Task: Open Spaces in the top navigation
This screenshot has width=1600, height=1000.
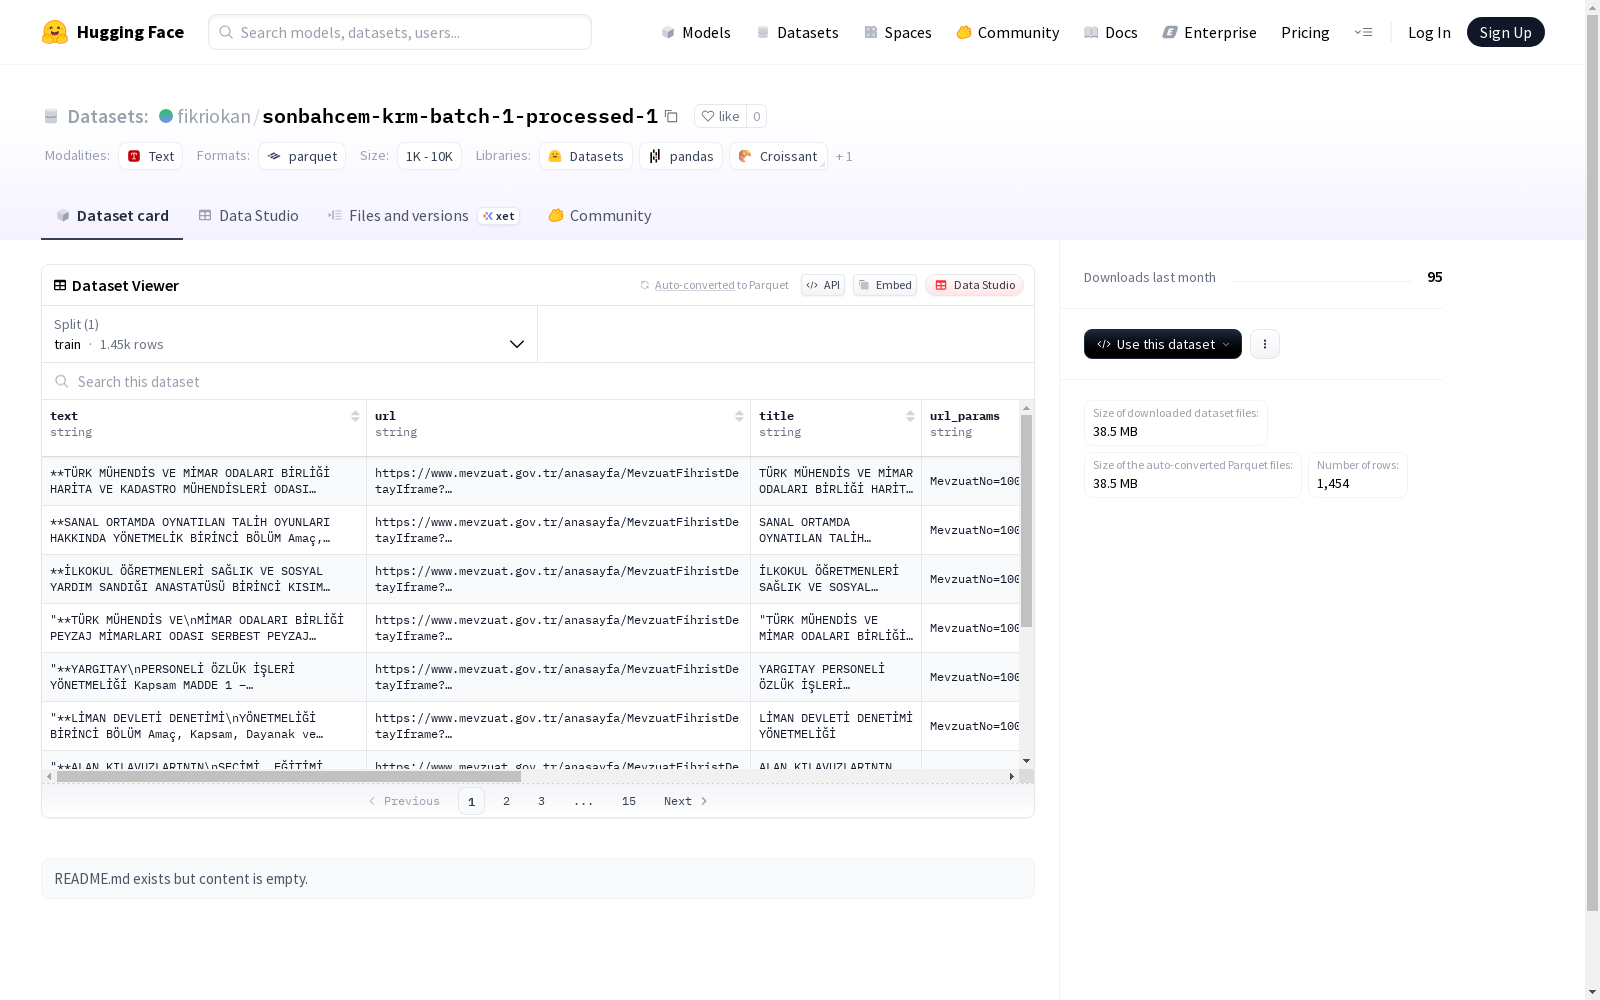Action: tap(897, 32)
